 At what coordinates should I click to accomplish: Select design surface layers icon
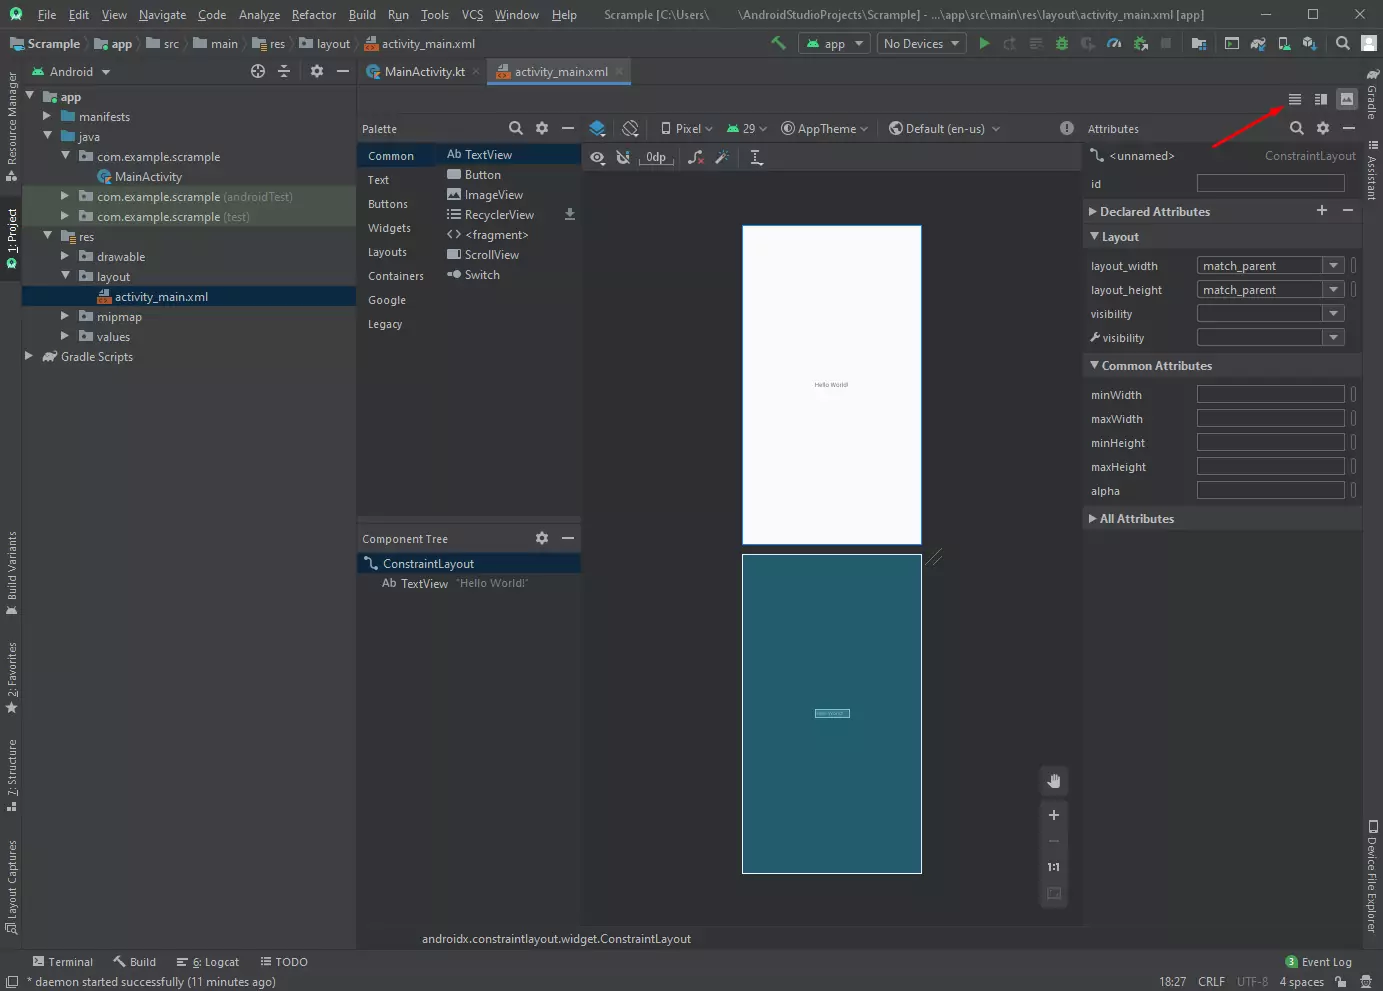[x=597, y=128]
